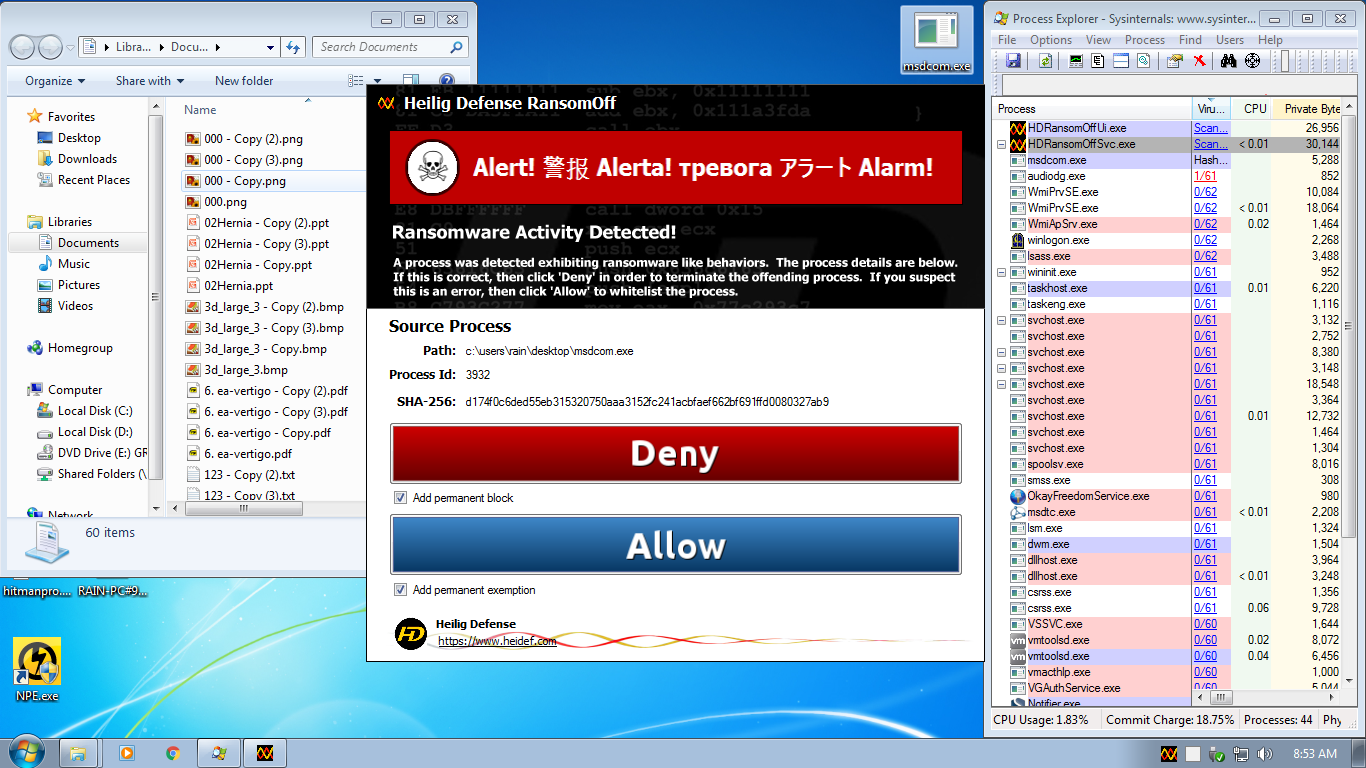
Task: Open System Information graph icon in Process Explorer
Action: pyautogui.click(x=1076, y=61)
